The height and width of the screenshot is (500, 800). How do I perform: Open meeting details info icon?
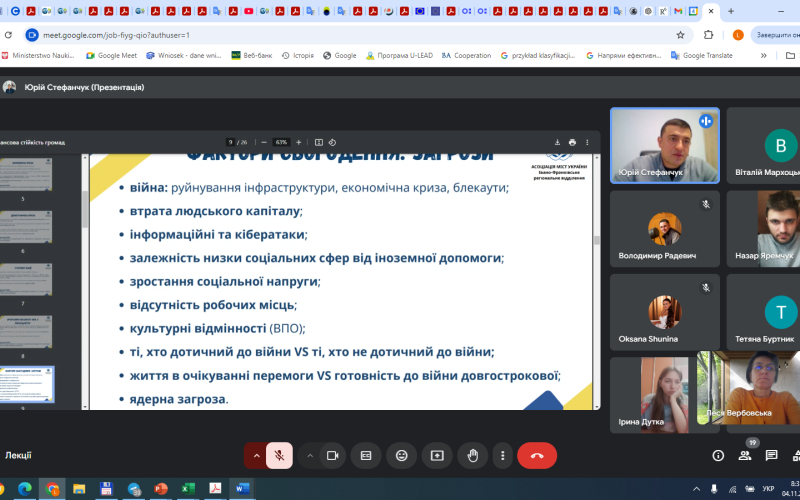[x=718, y=456]
